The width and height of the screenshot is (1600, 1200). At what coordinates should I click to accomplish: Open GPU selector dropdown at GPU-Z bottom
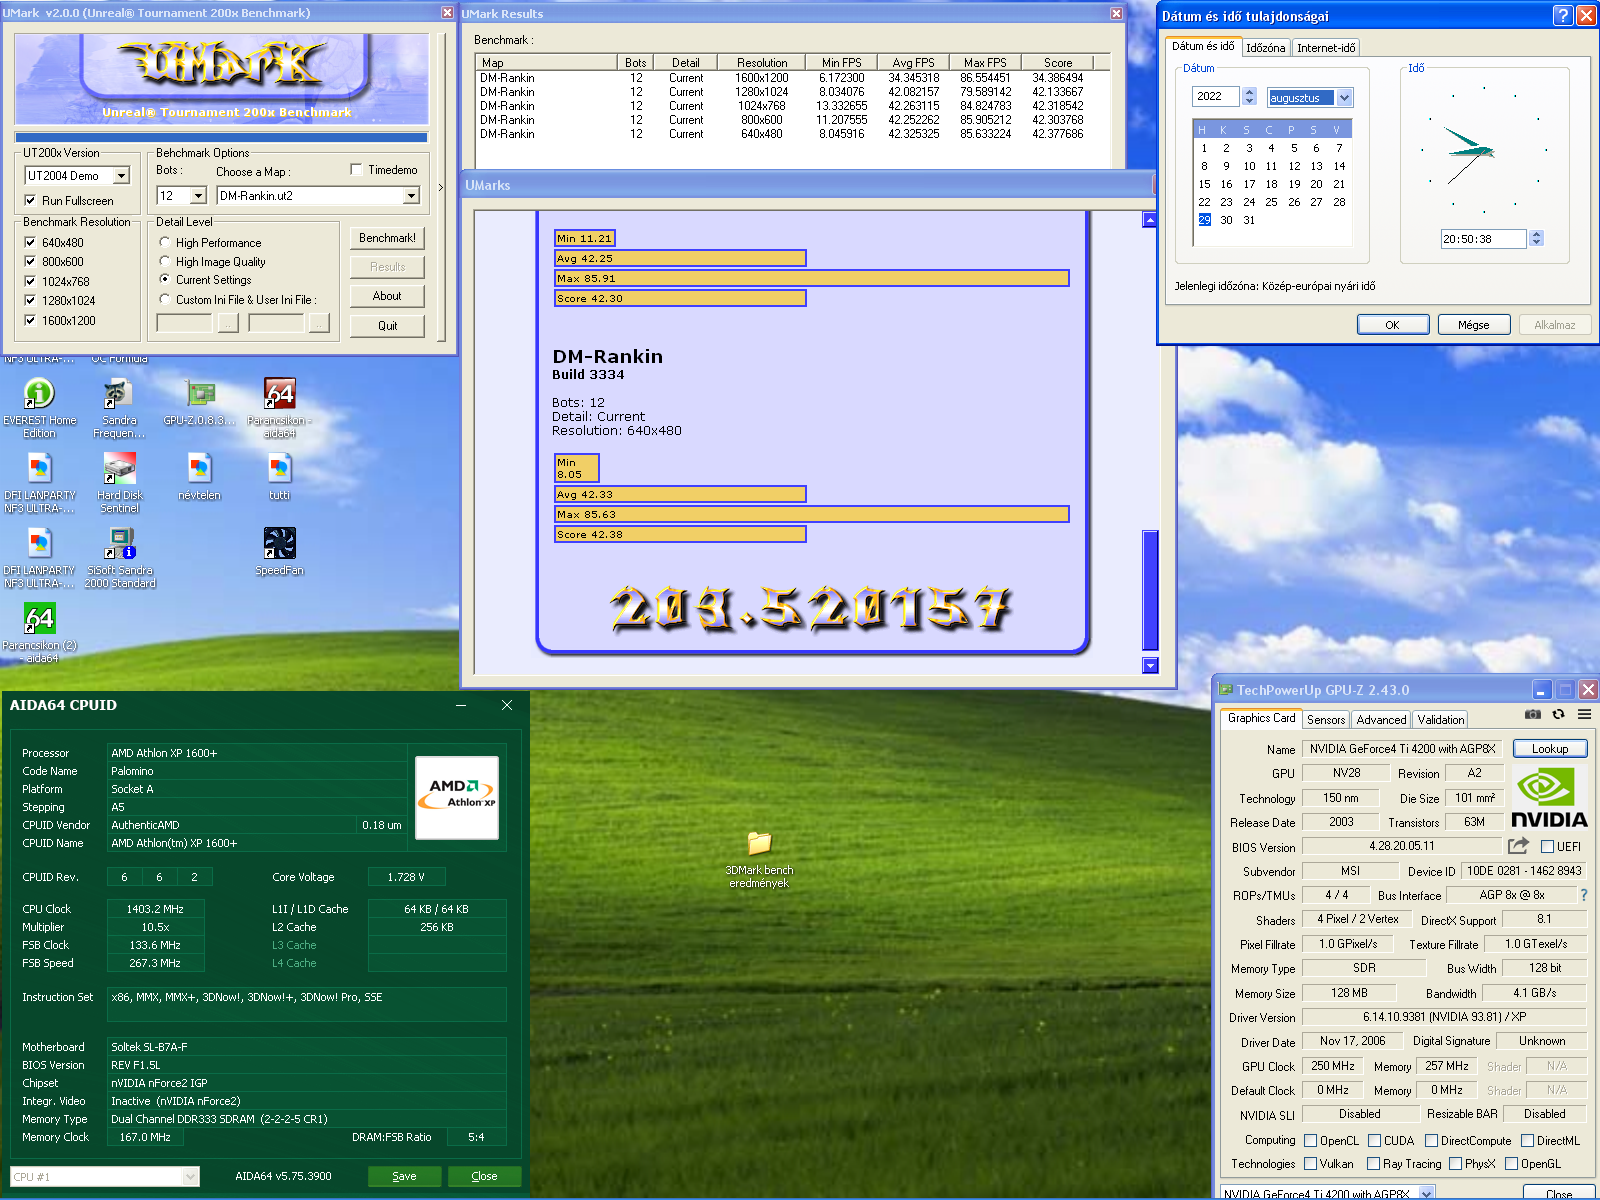tap(1427, 1192)
